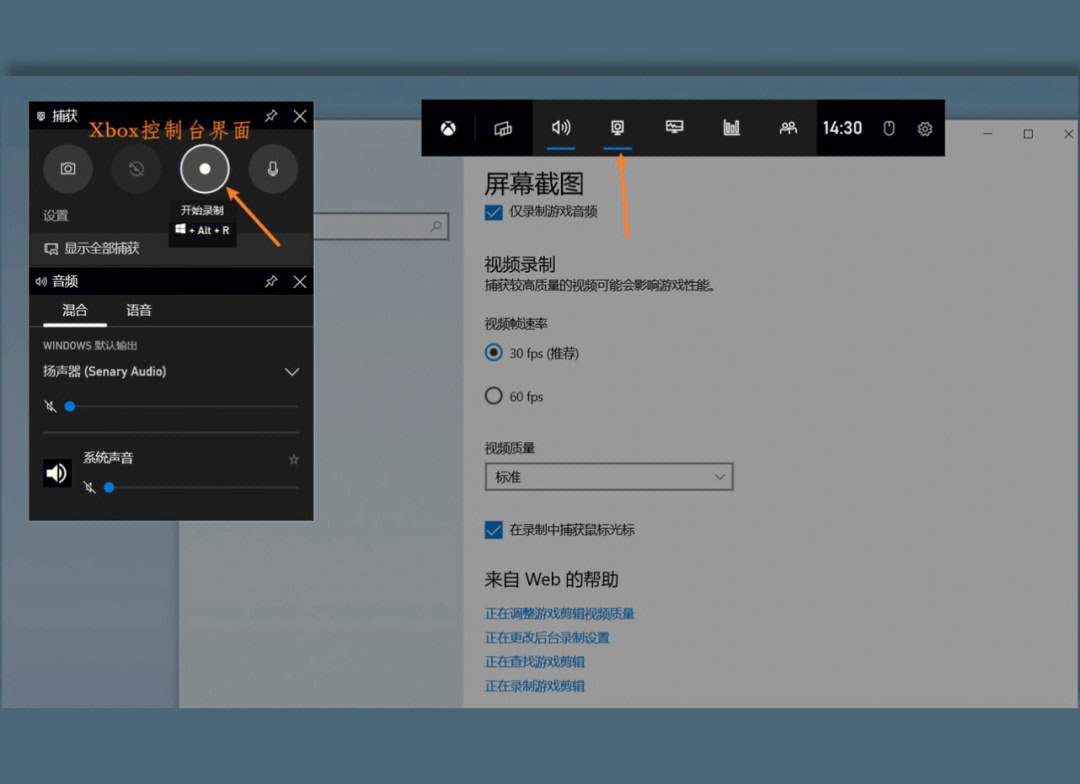Switch to the 语音 voice tab
This screenshot has width=1080, height=784.
138,310
